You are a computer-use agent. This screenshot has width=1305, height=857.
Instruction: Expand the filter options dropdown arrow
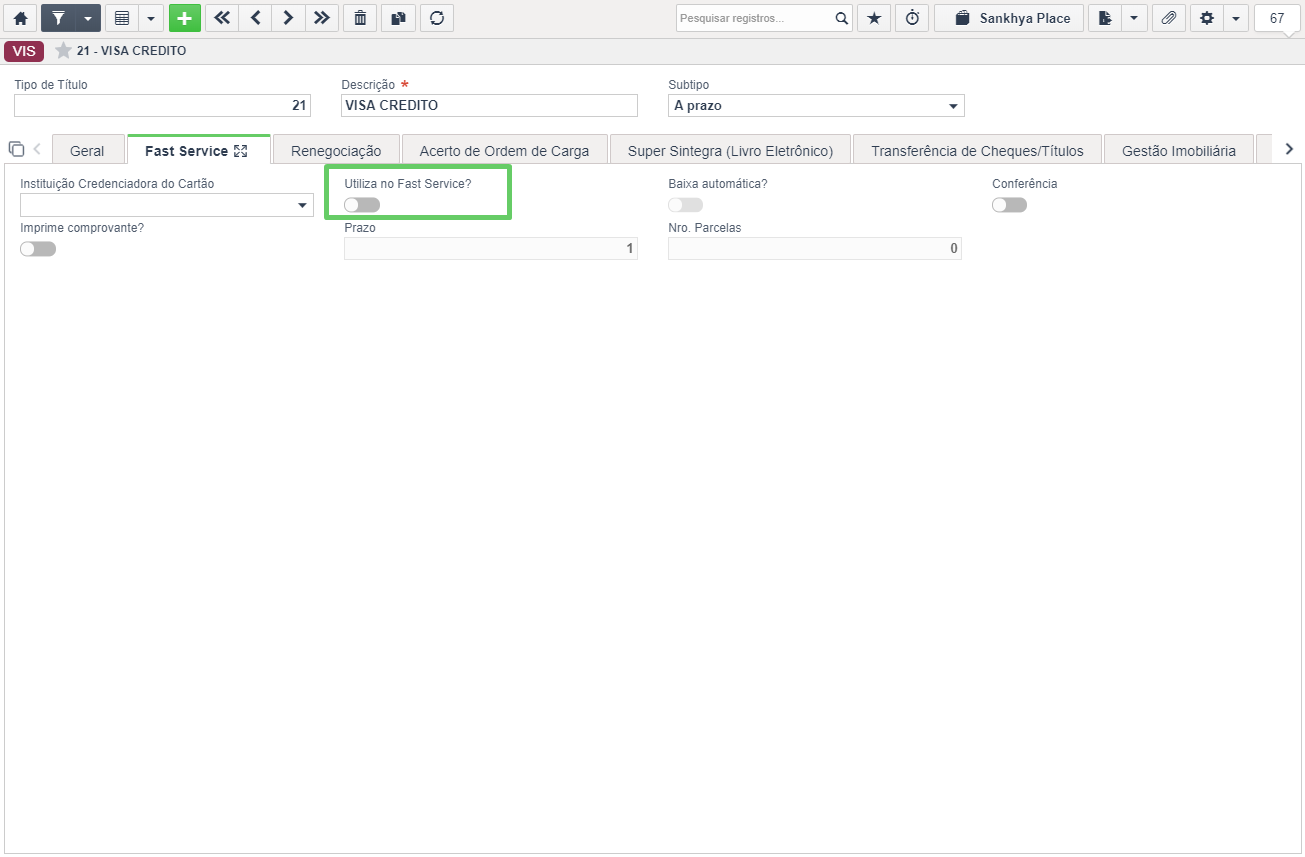88,18
